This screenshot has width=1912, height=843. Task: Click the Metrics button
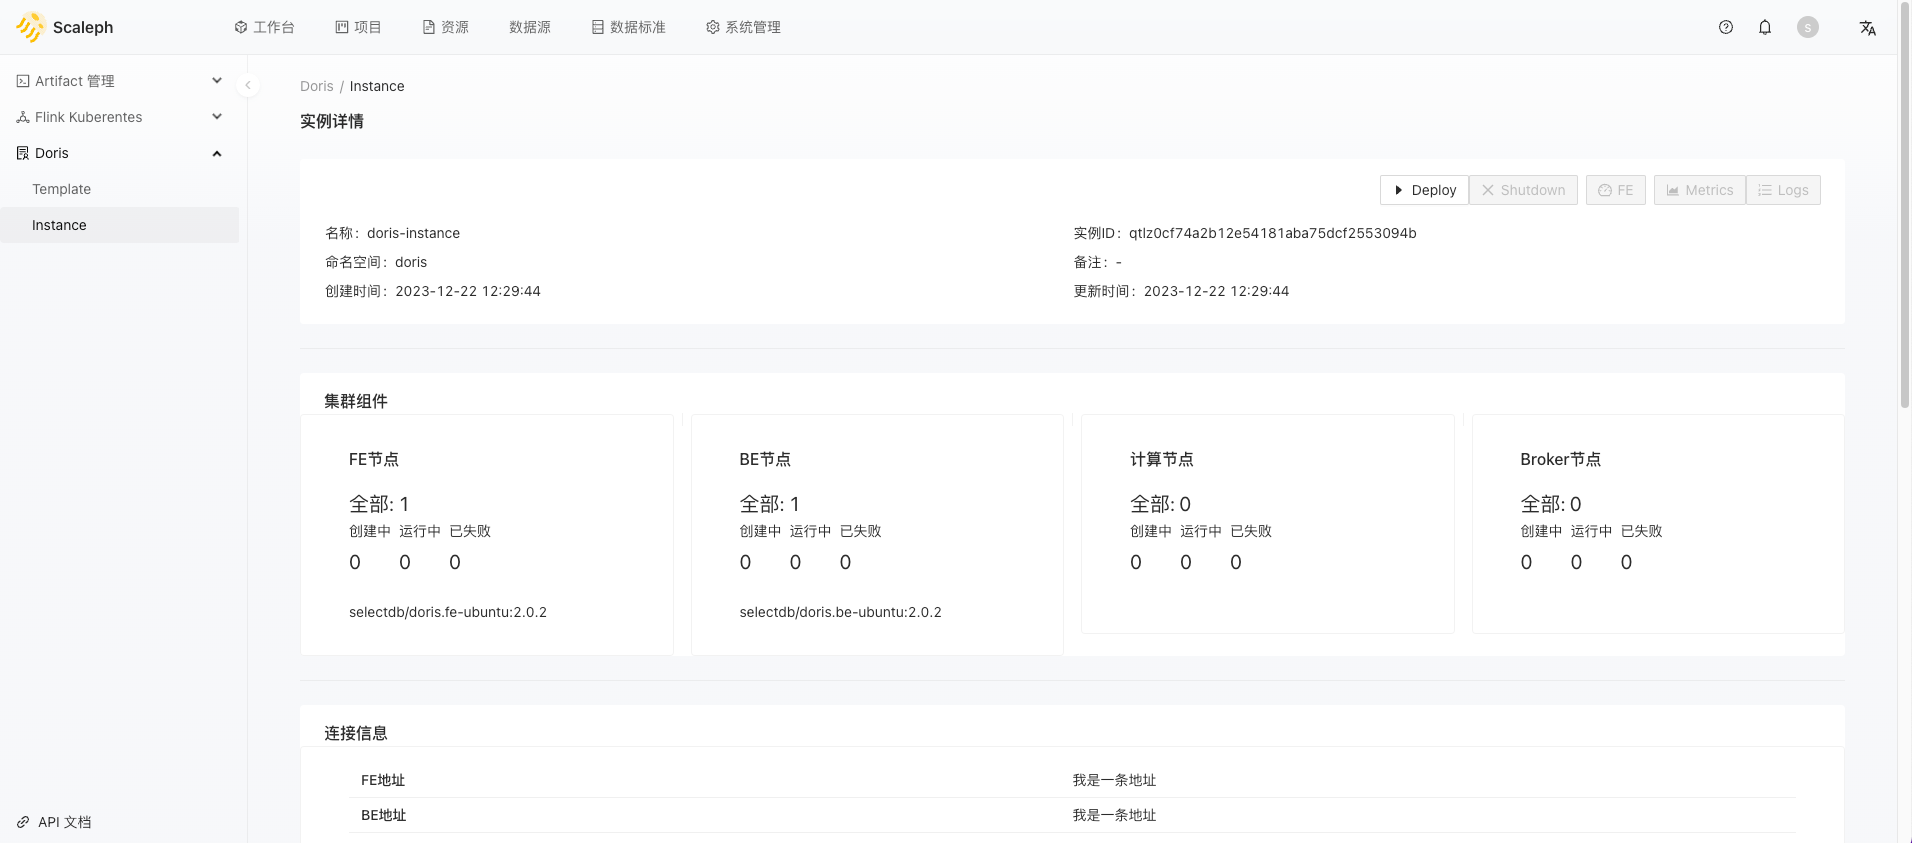(1699, 190)
